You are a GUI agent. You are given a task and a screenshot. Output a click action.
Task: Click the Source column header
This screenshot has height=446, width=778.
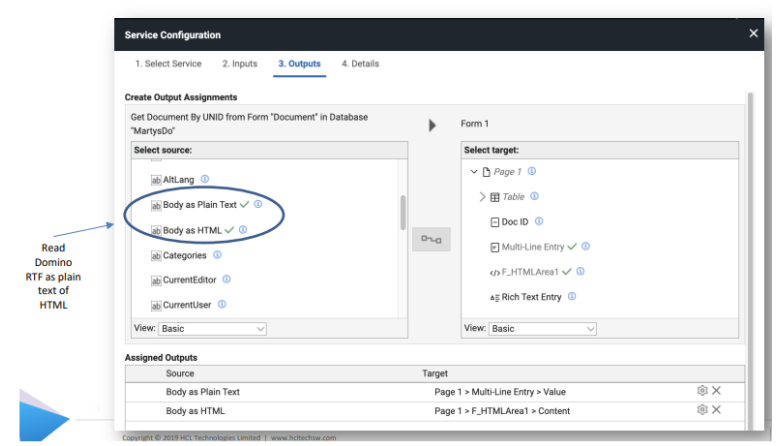click(180, 373)
